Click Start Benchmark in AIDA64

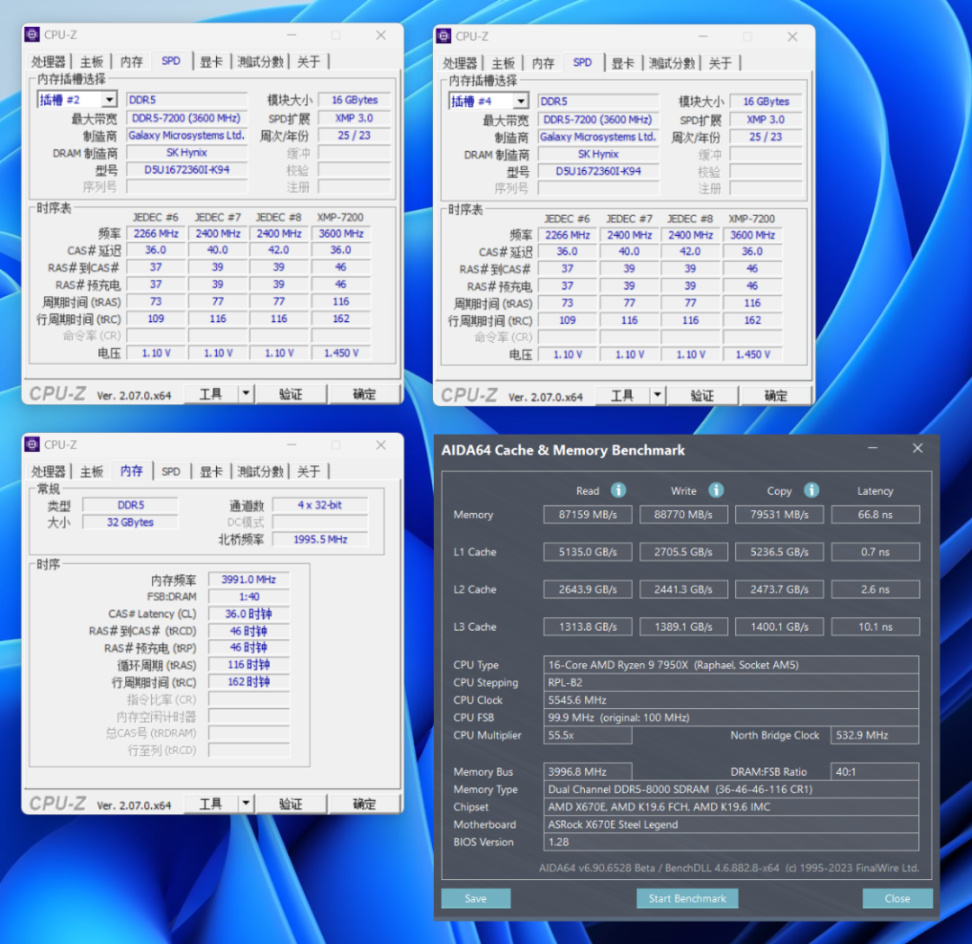(x=687, y=898)
